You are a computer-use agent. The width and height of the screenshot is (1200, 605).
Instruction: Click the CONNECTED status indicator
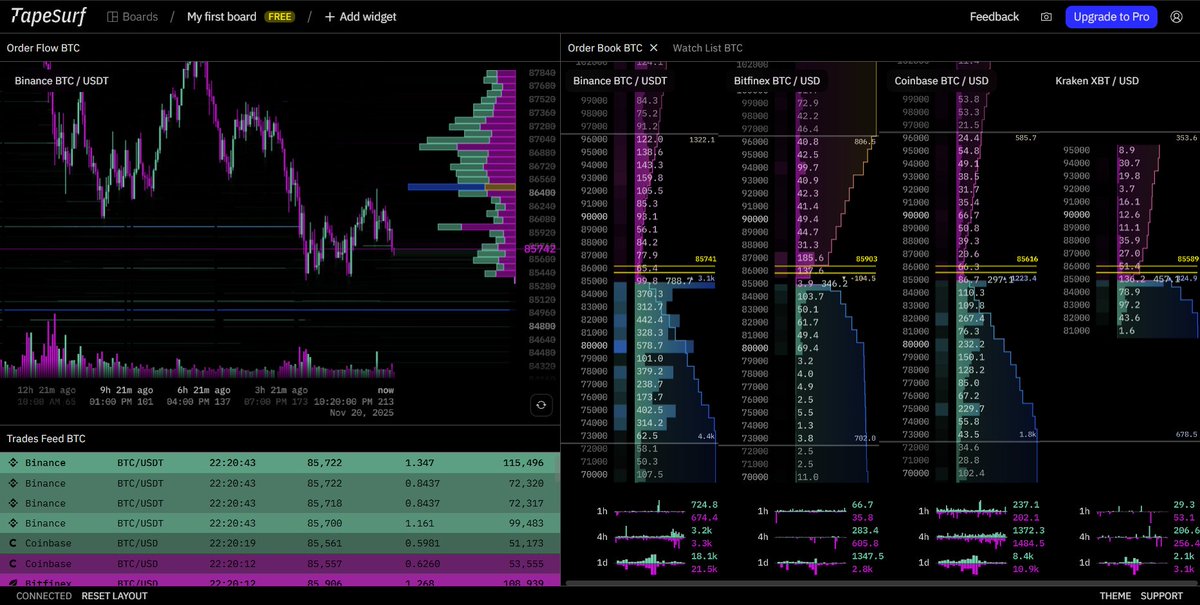pyautogui.click(x=44, y=596)
